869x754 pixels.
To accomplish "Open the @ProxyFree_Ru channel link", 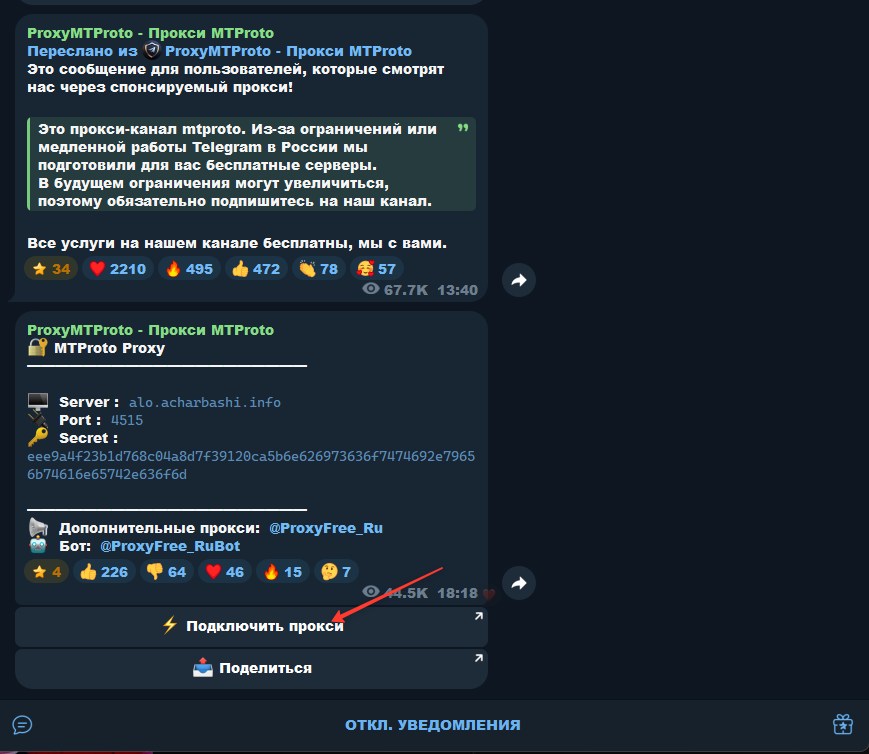I will (325, 528).
